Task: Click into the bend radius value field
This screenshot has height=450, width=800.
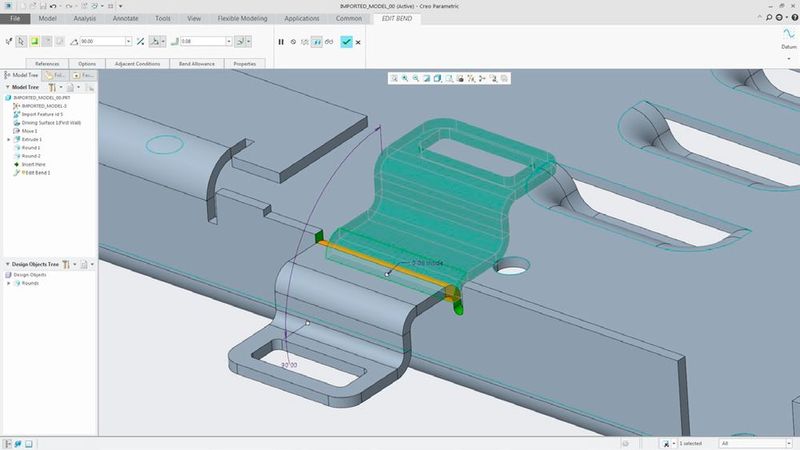Action: pos(203,41)
